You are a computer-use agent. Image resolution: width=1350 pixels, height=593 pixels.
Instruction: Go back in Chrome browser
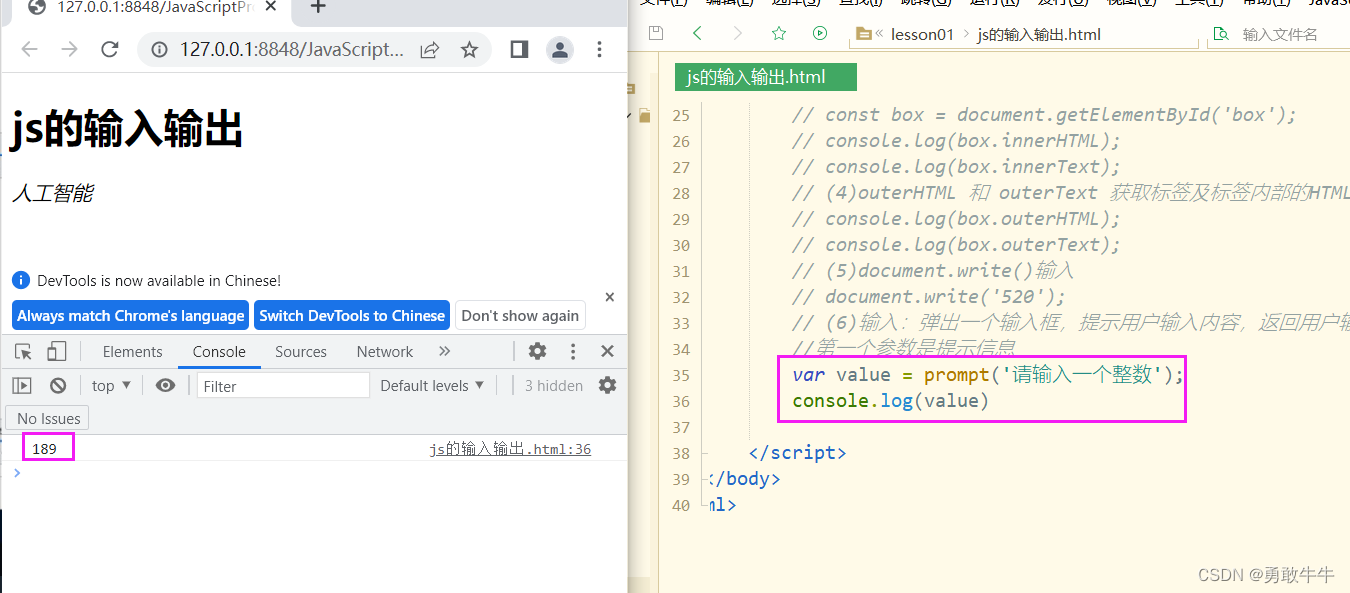[29, 49]
